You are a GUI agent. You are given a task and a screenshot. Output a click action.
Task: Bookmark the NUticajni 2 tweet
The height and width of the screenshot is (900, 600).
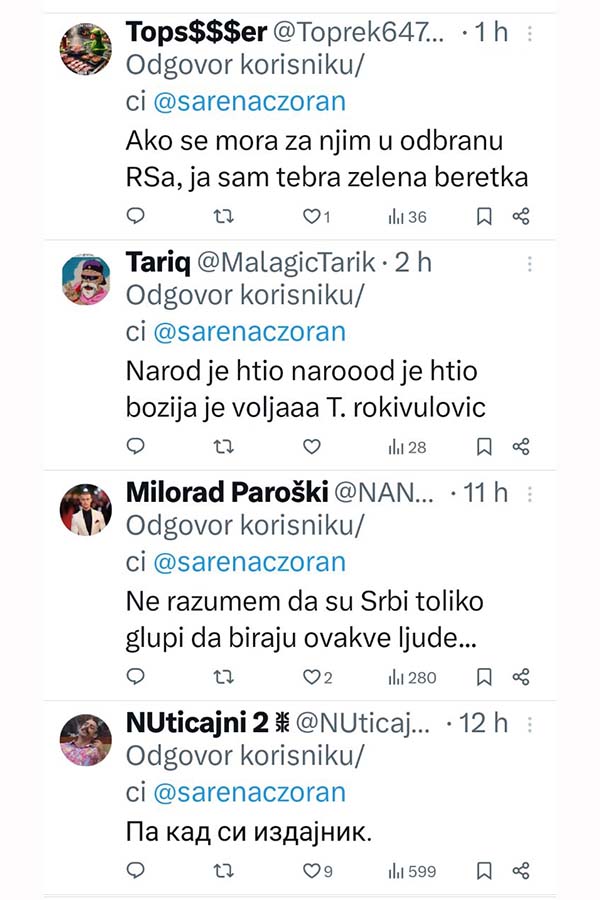483,871
